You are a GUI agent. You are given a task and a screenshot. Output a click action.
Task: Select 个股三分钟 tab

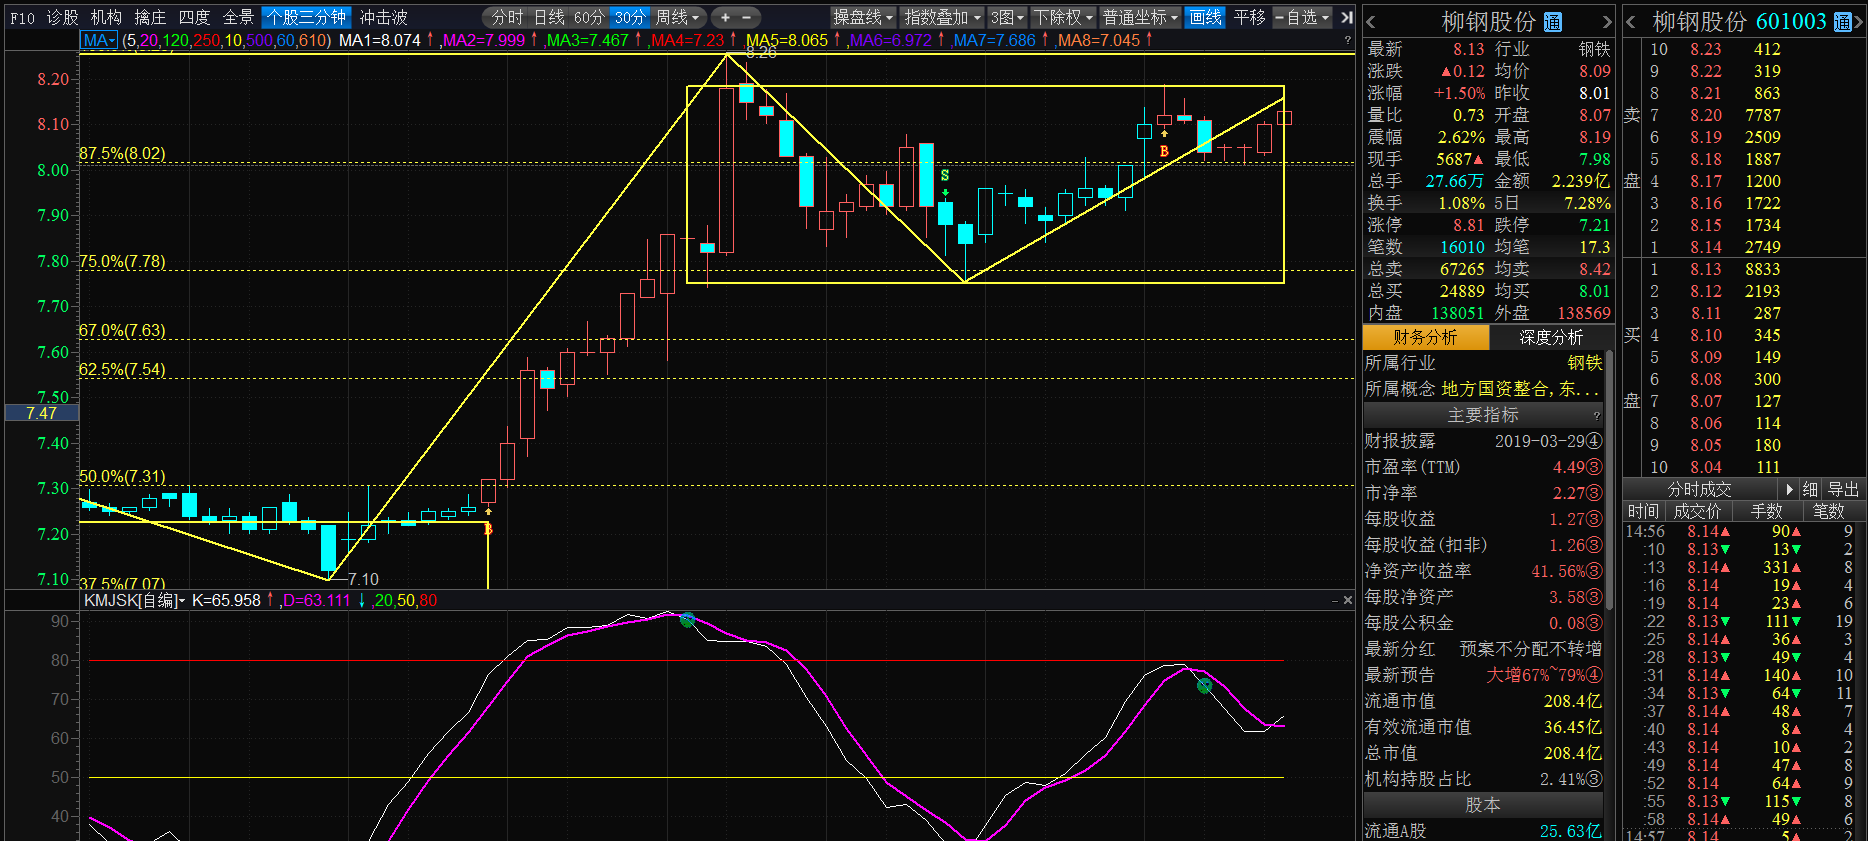tap(306, 17)
